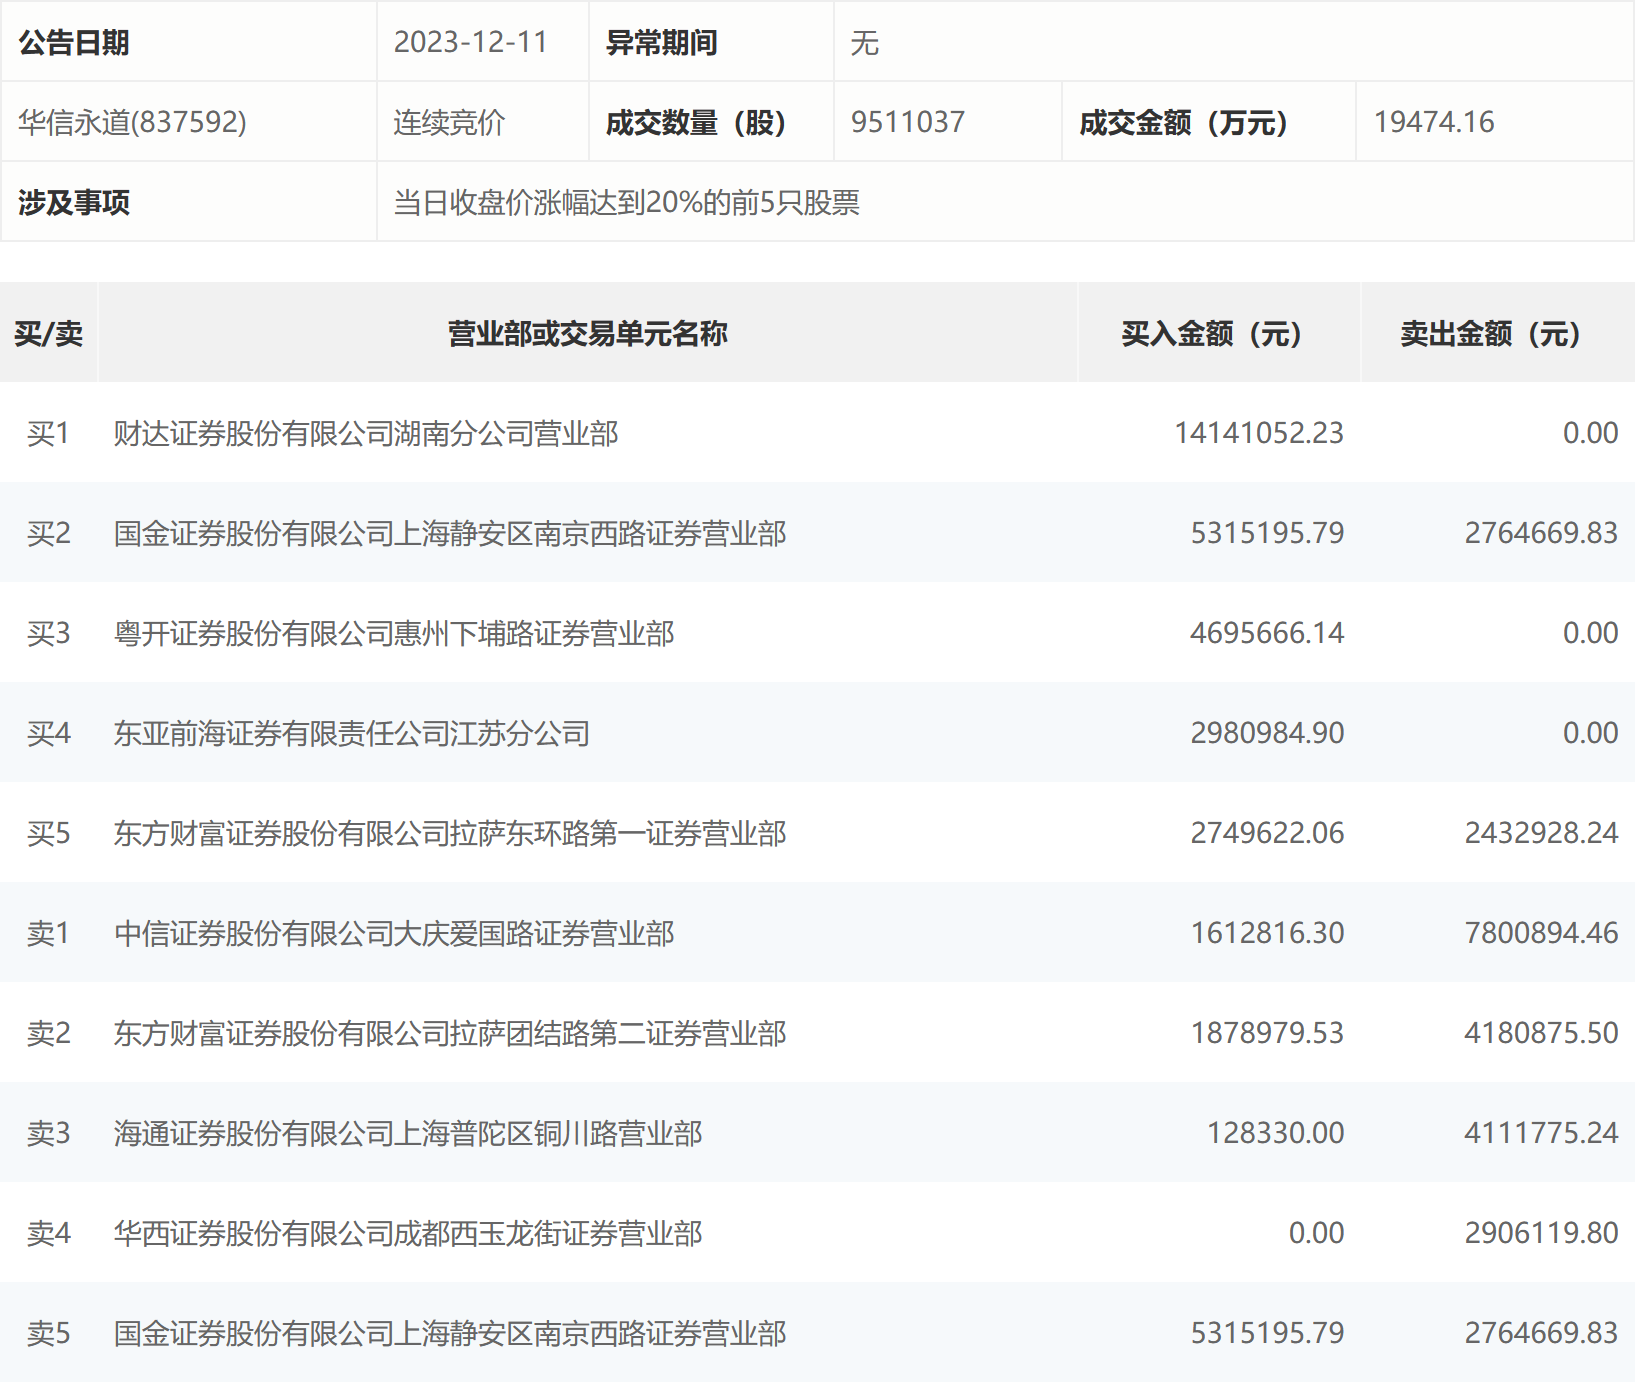Image resolution: width=1635 pixels, height=1385 pixels.
Task: Select the 卖1 rank label
Action: (x=49, y=933)
